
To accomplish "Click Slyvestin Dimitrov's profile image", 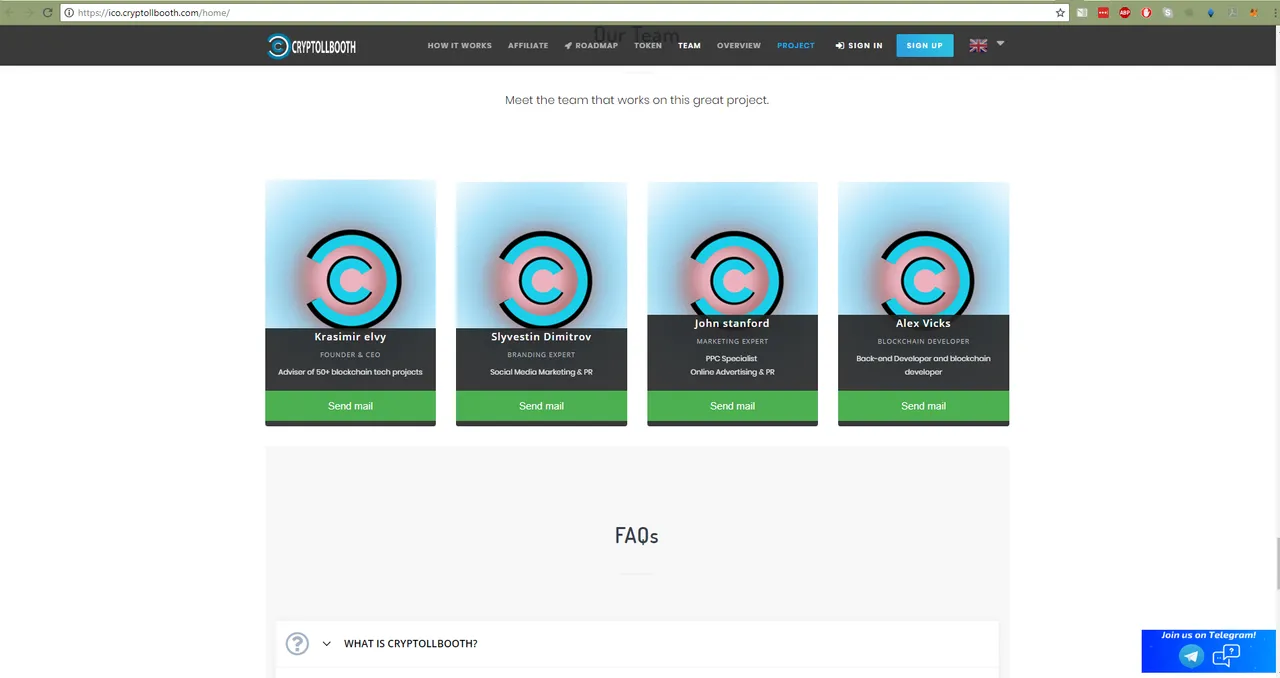I will (541, 255).
